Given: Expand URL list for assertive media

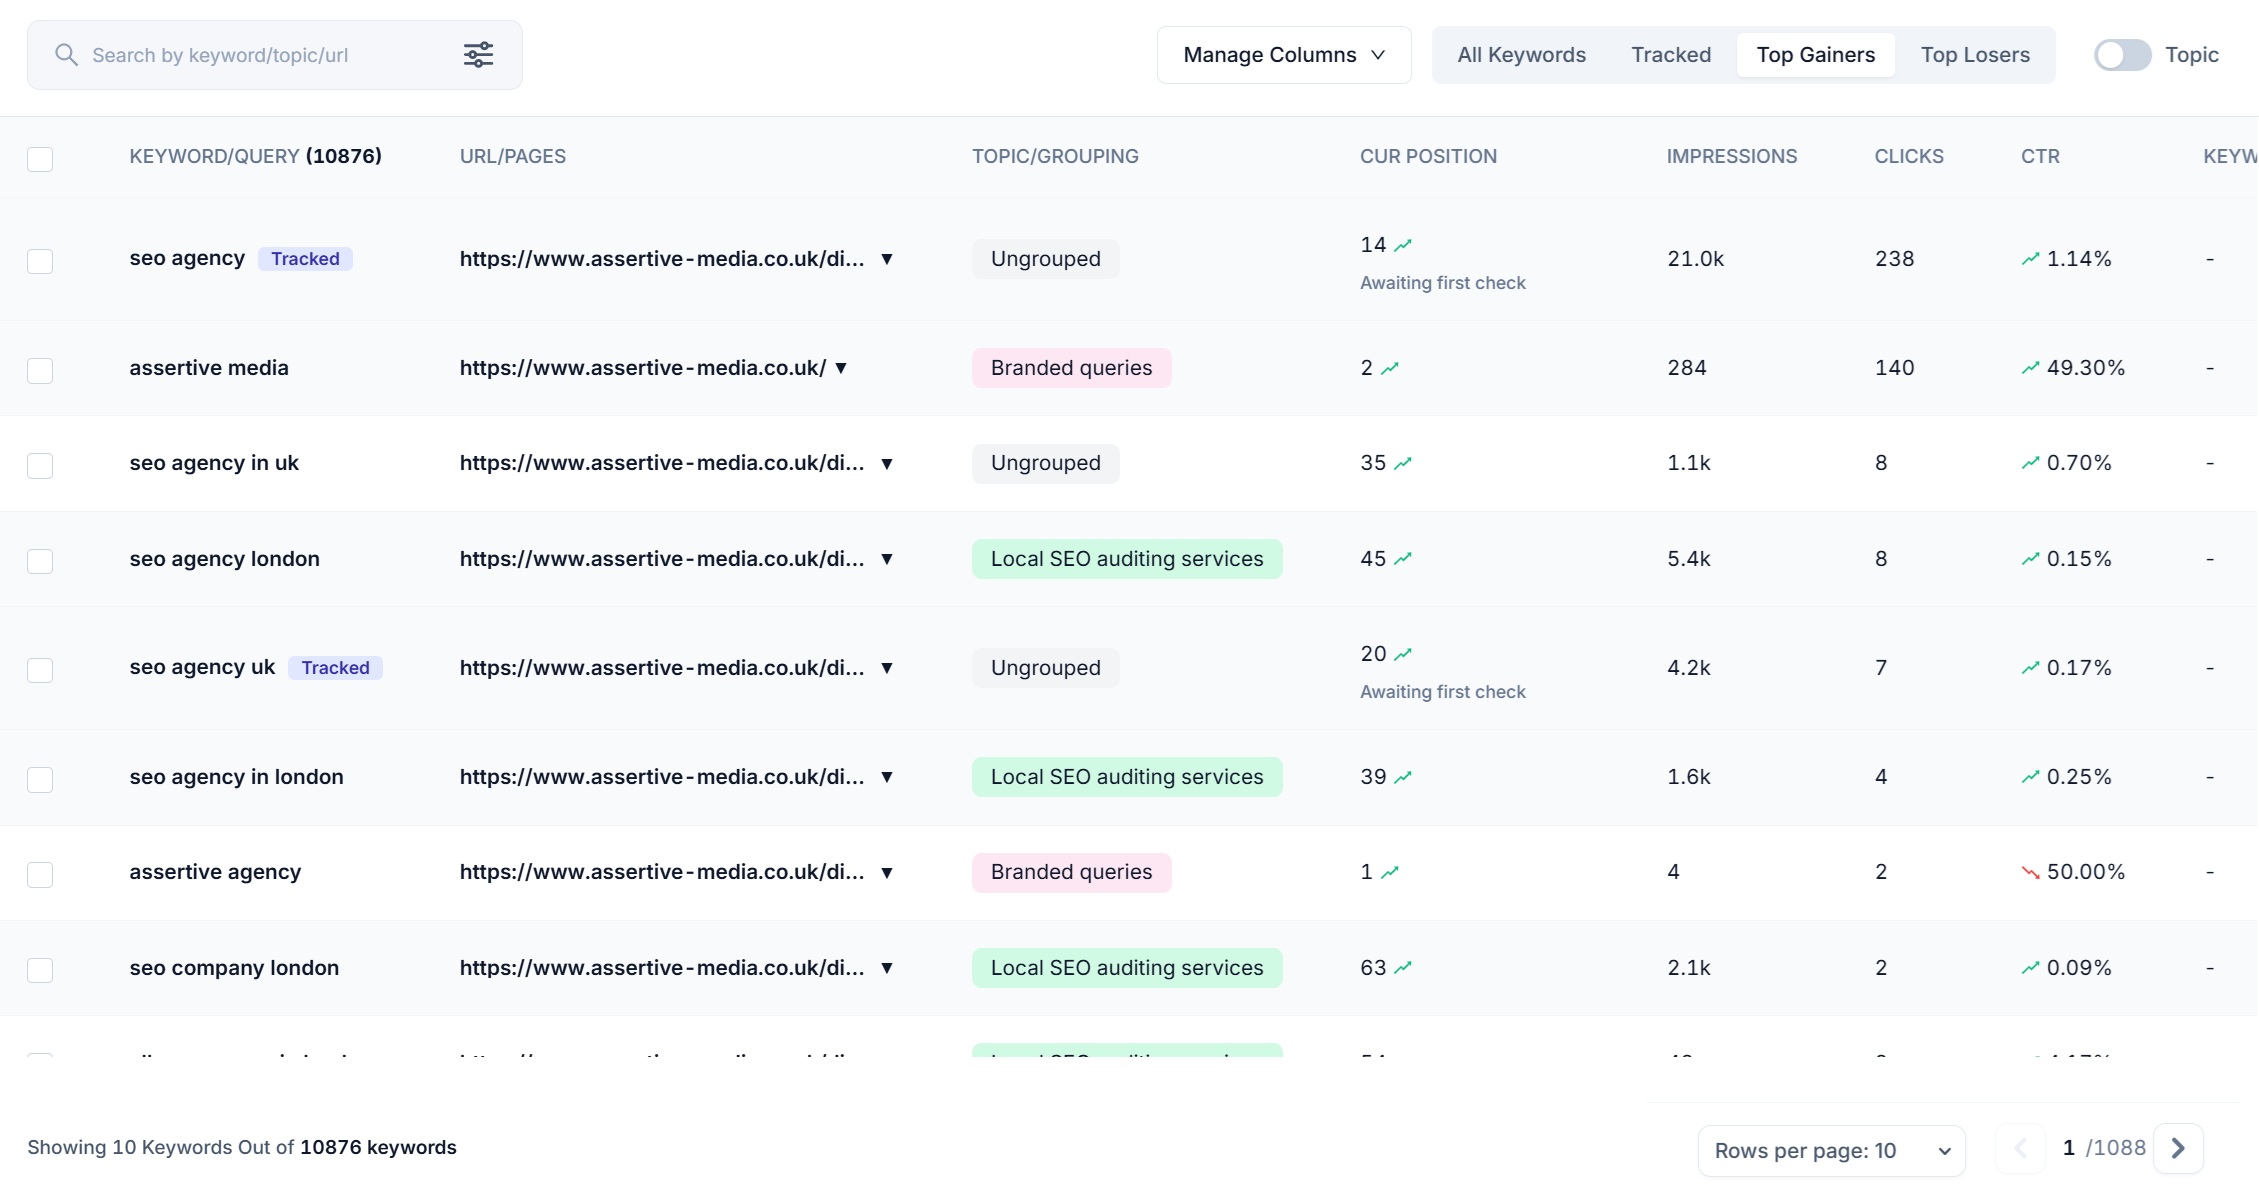Looking at the screenshot, I should (x=841, y=368).
